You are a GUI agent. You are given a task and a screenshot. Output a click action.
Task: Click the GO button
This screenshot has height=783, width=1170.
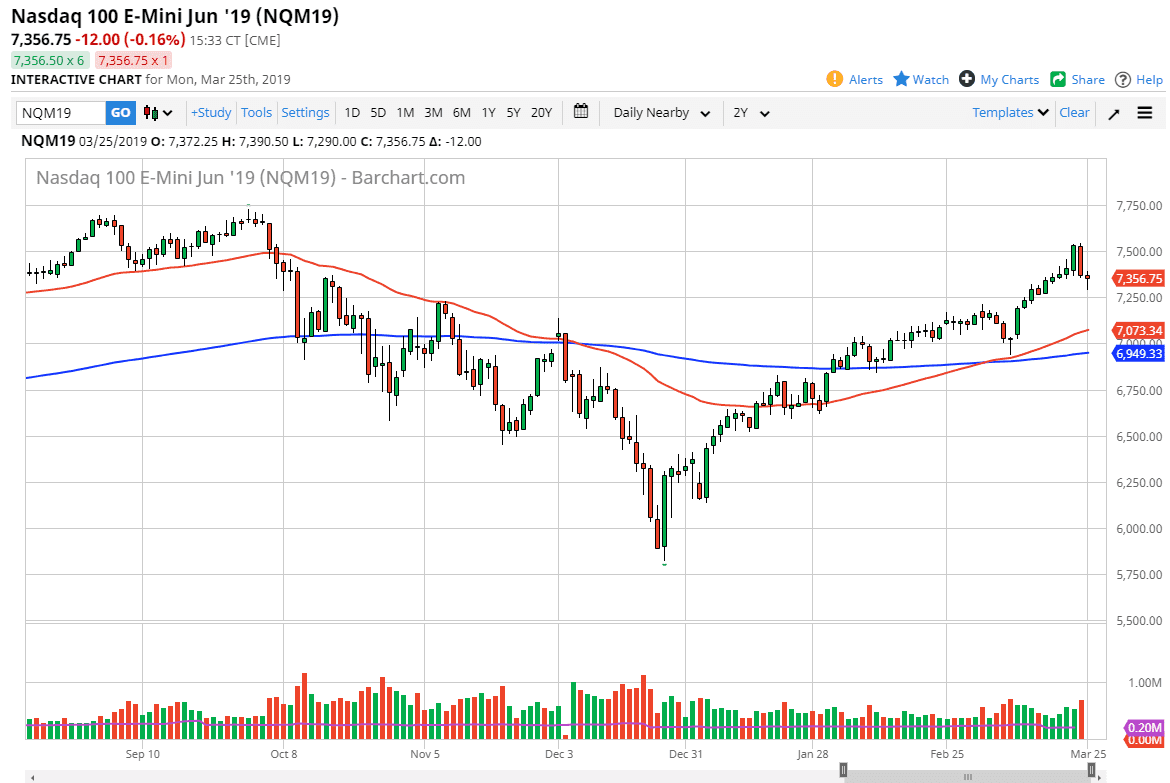(120, 113)
